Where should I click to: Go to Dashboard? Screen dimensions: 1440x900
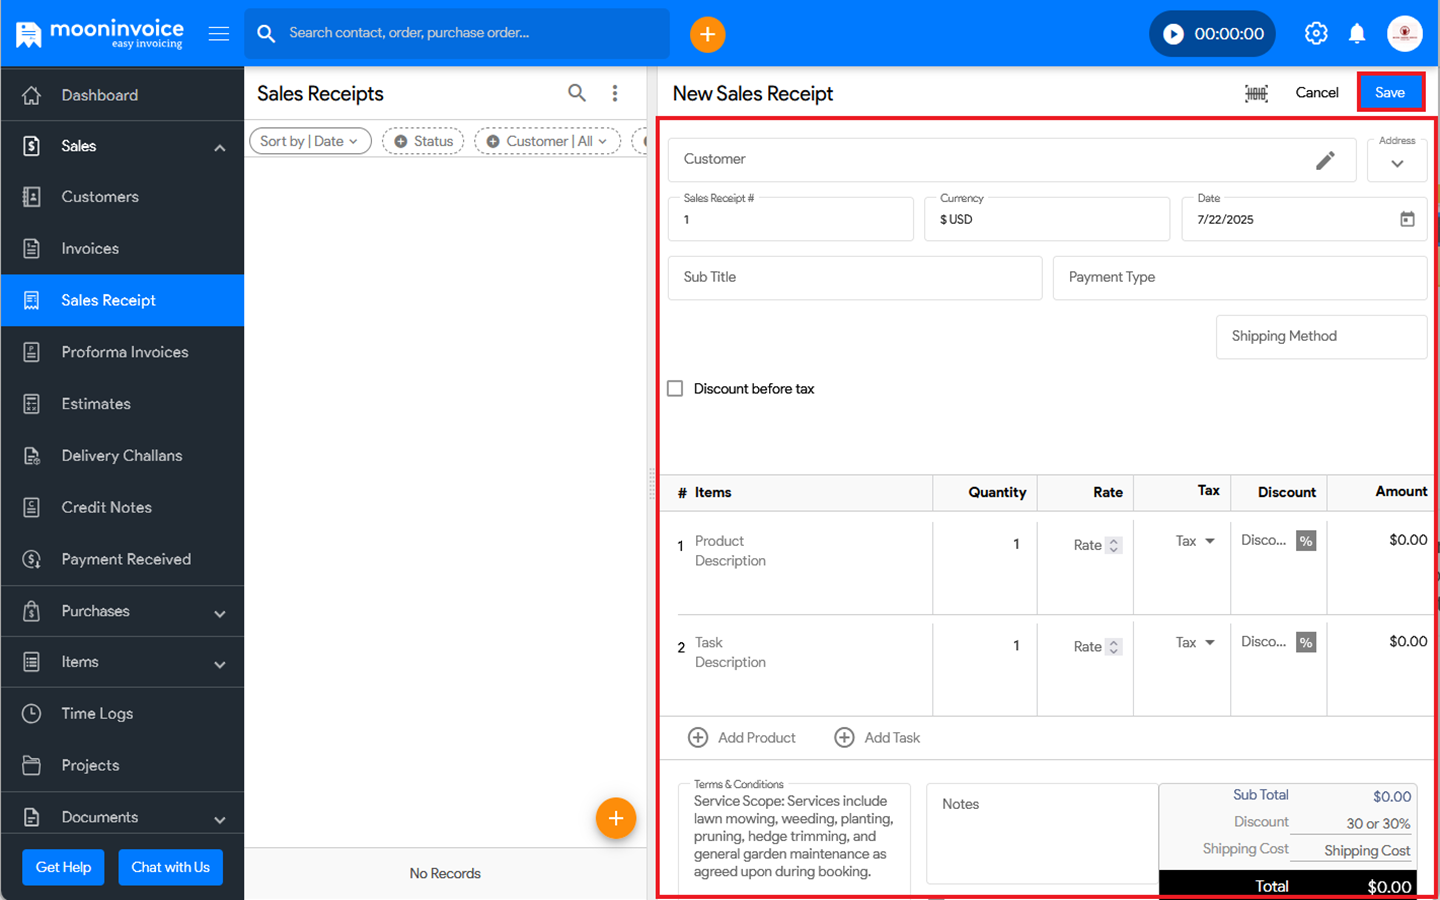point(122,95)
